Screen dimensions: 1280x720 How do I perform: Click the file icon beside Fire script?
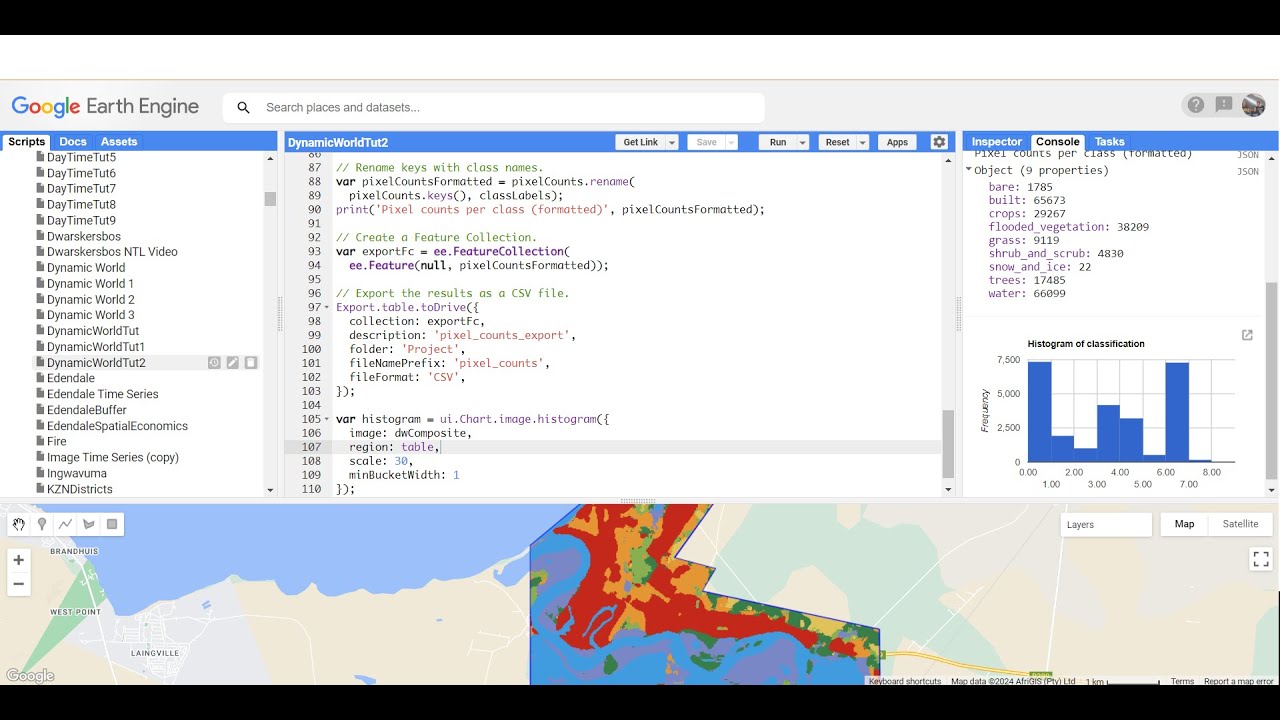pyautogui.click(x=40, y=442)
